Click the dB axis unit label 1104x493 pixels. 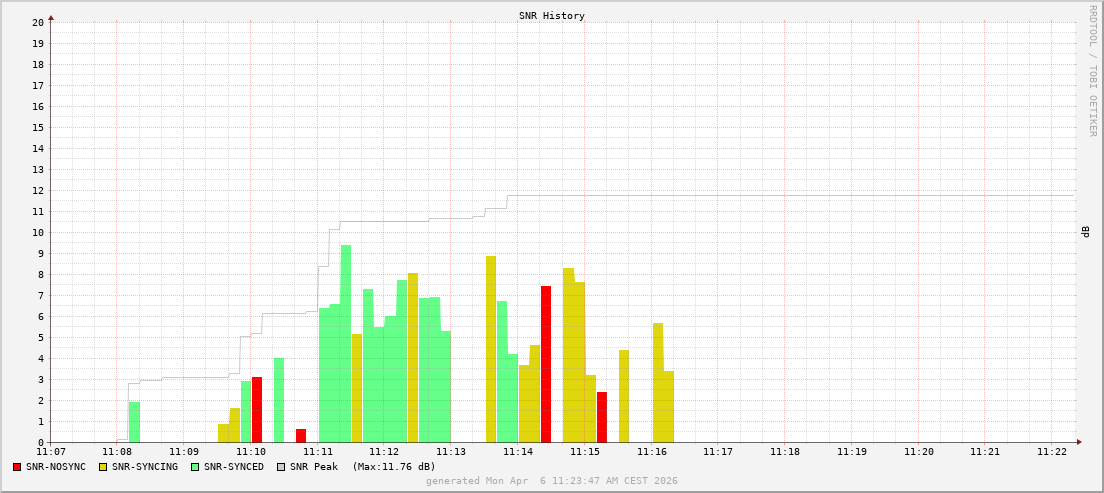(x=1086, y=232)
